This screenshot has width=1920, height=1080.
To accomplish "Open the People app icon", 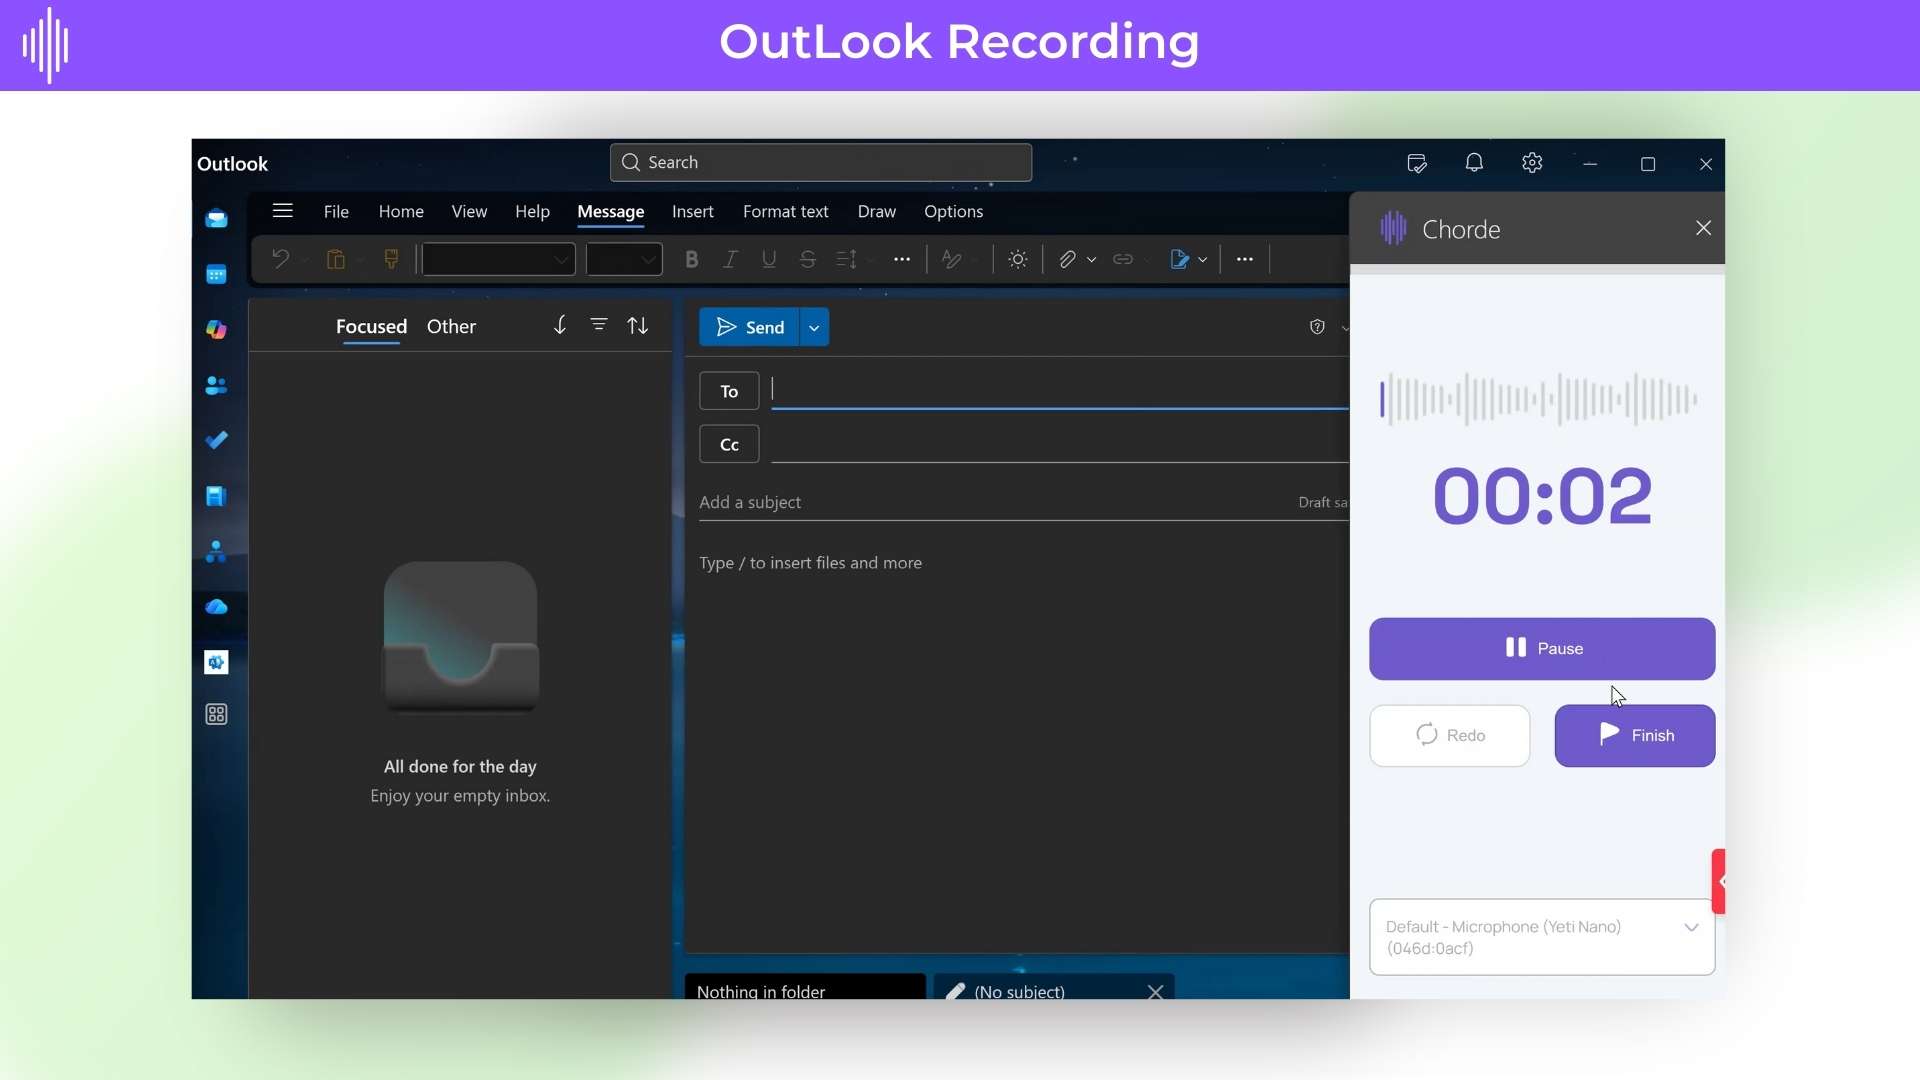I will (216, 385).
